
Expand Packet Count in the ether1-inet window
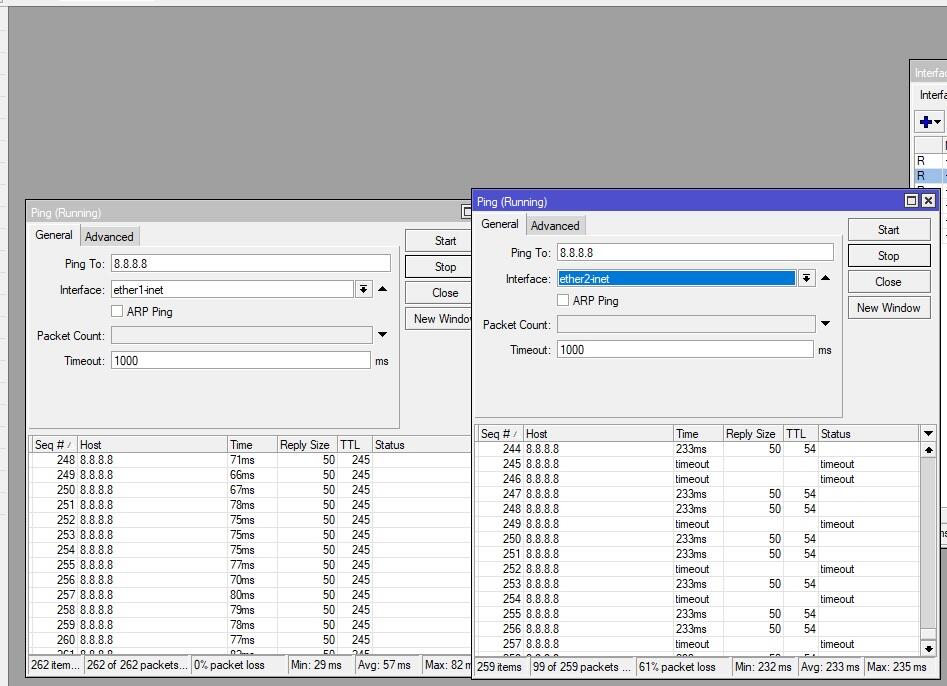[382, 335]
